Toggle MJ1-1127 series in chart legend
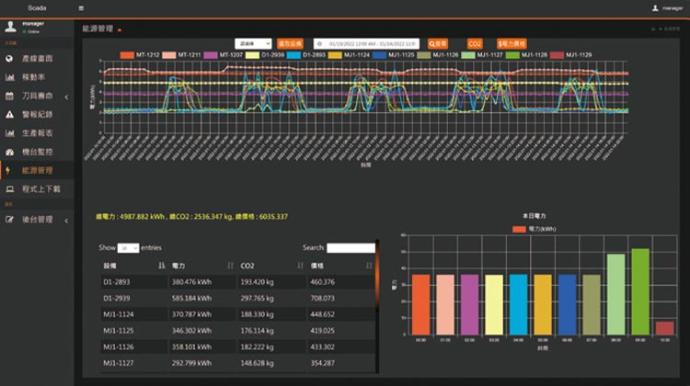The height and width of the screenshot is (386, 690). pyautogui.click(x=482, y=55)
